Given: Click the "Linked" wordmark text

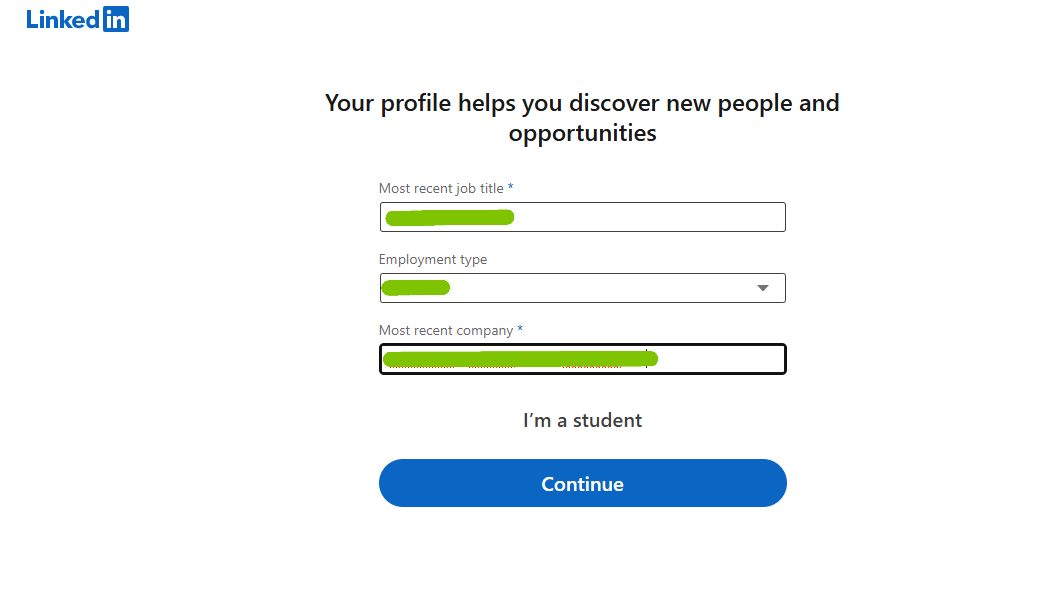Looking at the screenshot, I should pyautogui.click(x=63, y=19).
